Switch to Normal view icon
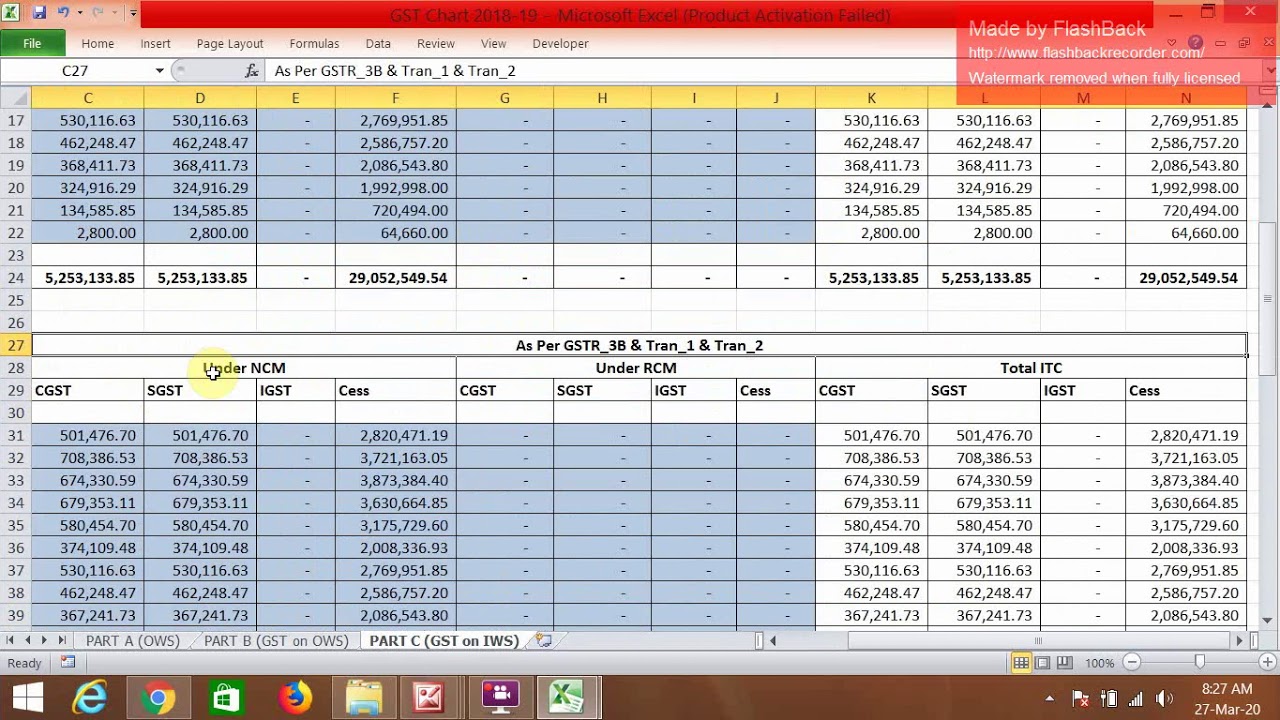Viewport: 1280px width, 720px height. 1021,662
